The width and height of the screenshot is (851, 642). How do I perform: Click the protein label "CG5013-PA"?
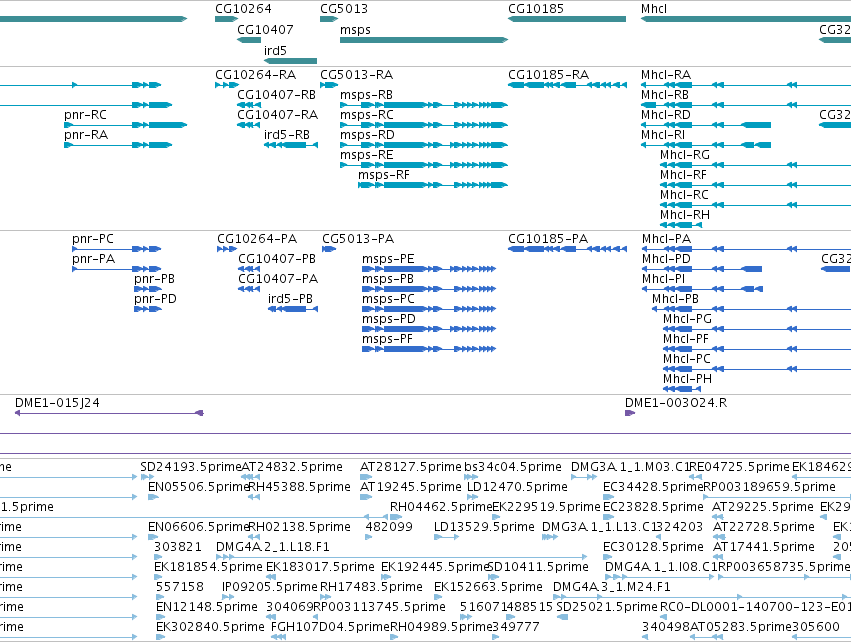pos(358,239)
